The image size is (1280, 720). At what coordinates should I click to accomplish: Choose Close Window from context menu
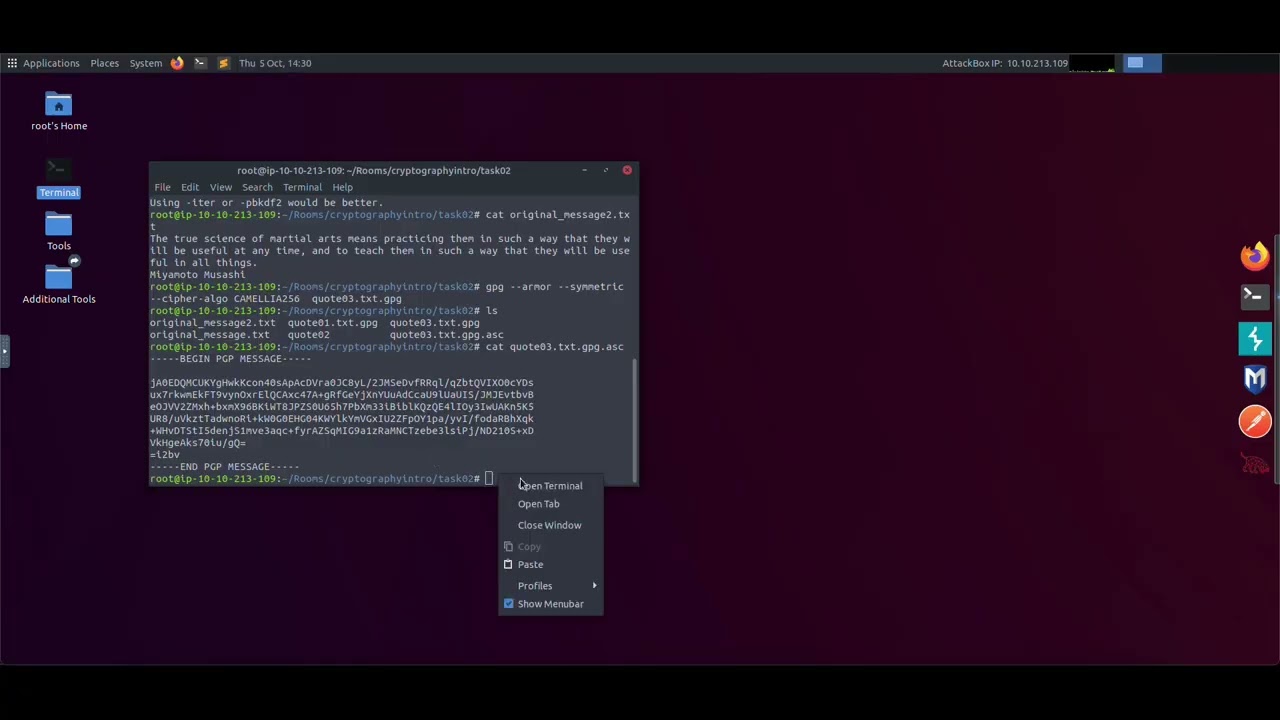(550, 525)
